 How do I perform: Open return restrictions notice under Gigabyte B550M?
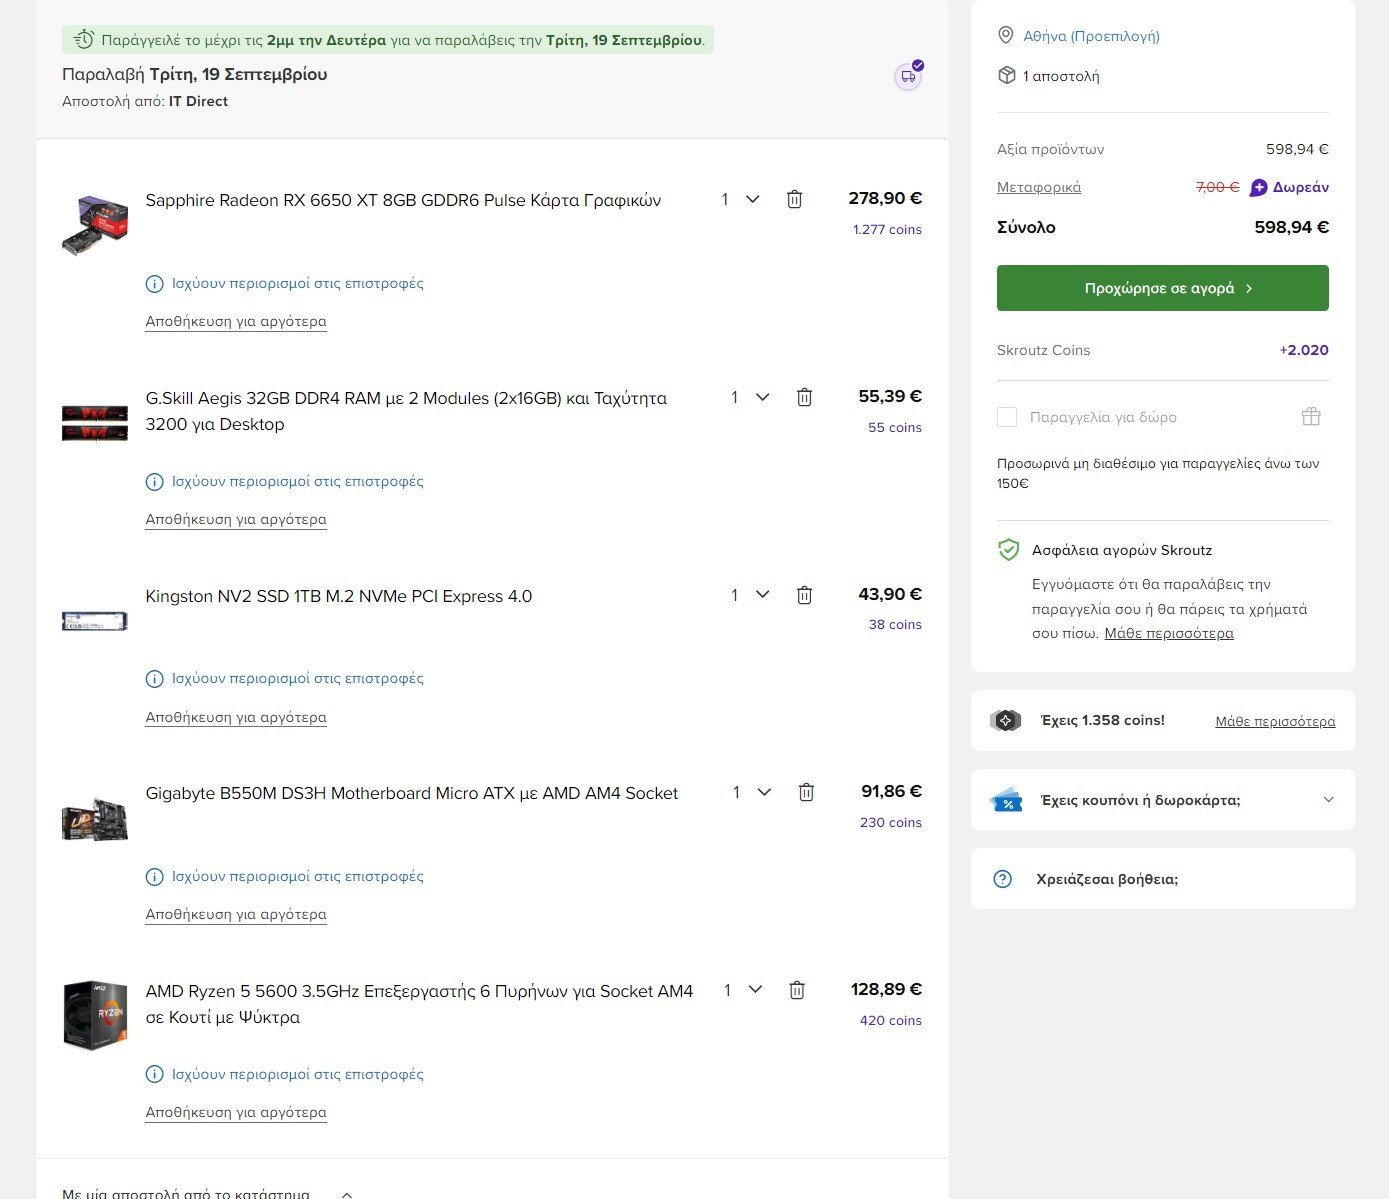pos(298,876)
